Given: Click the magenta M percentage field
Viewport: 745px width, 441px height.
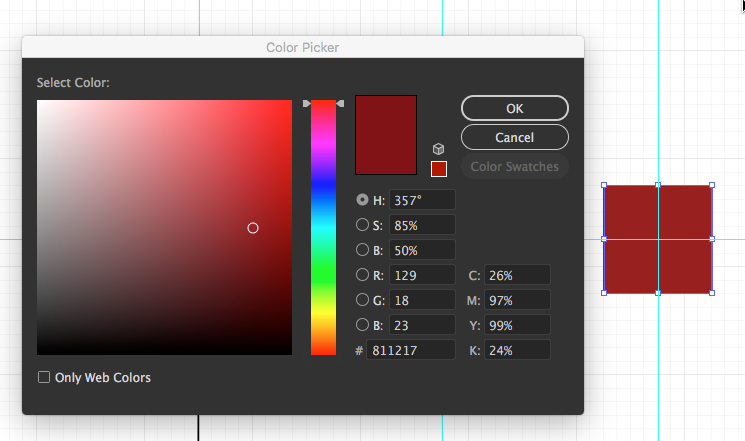Looking at the screenshot, I should pos(518,300).
